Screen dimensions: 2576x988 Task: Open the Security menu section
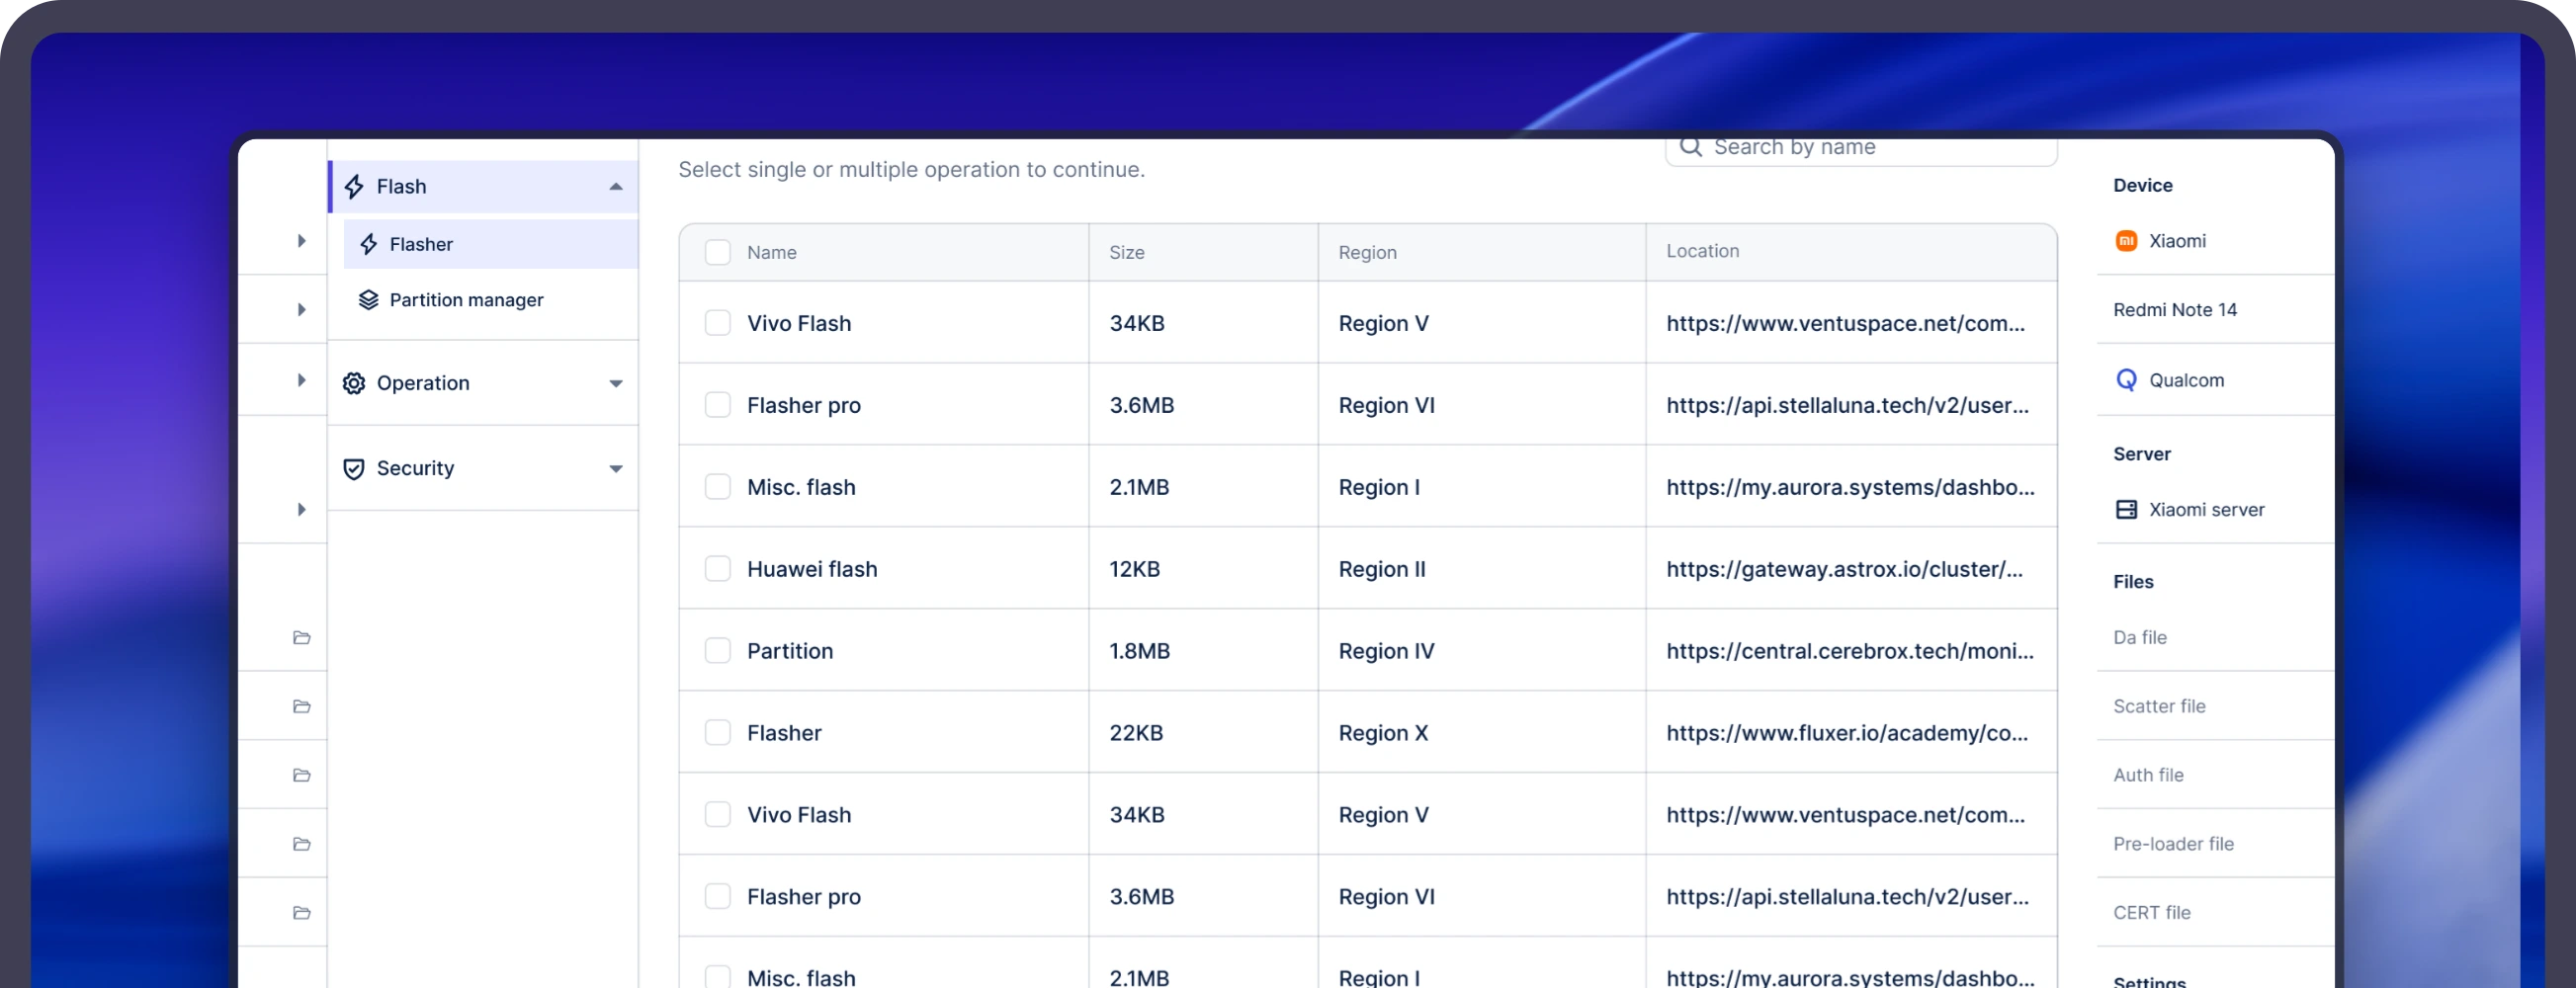[x=484, y=469]
